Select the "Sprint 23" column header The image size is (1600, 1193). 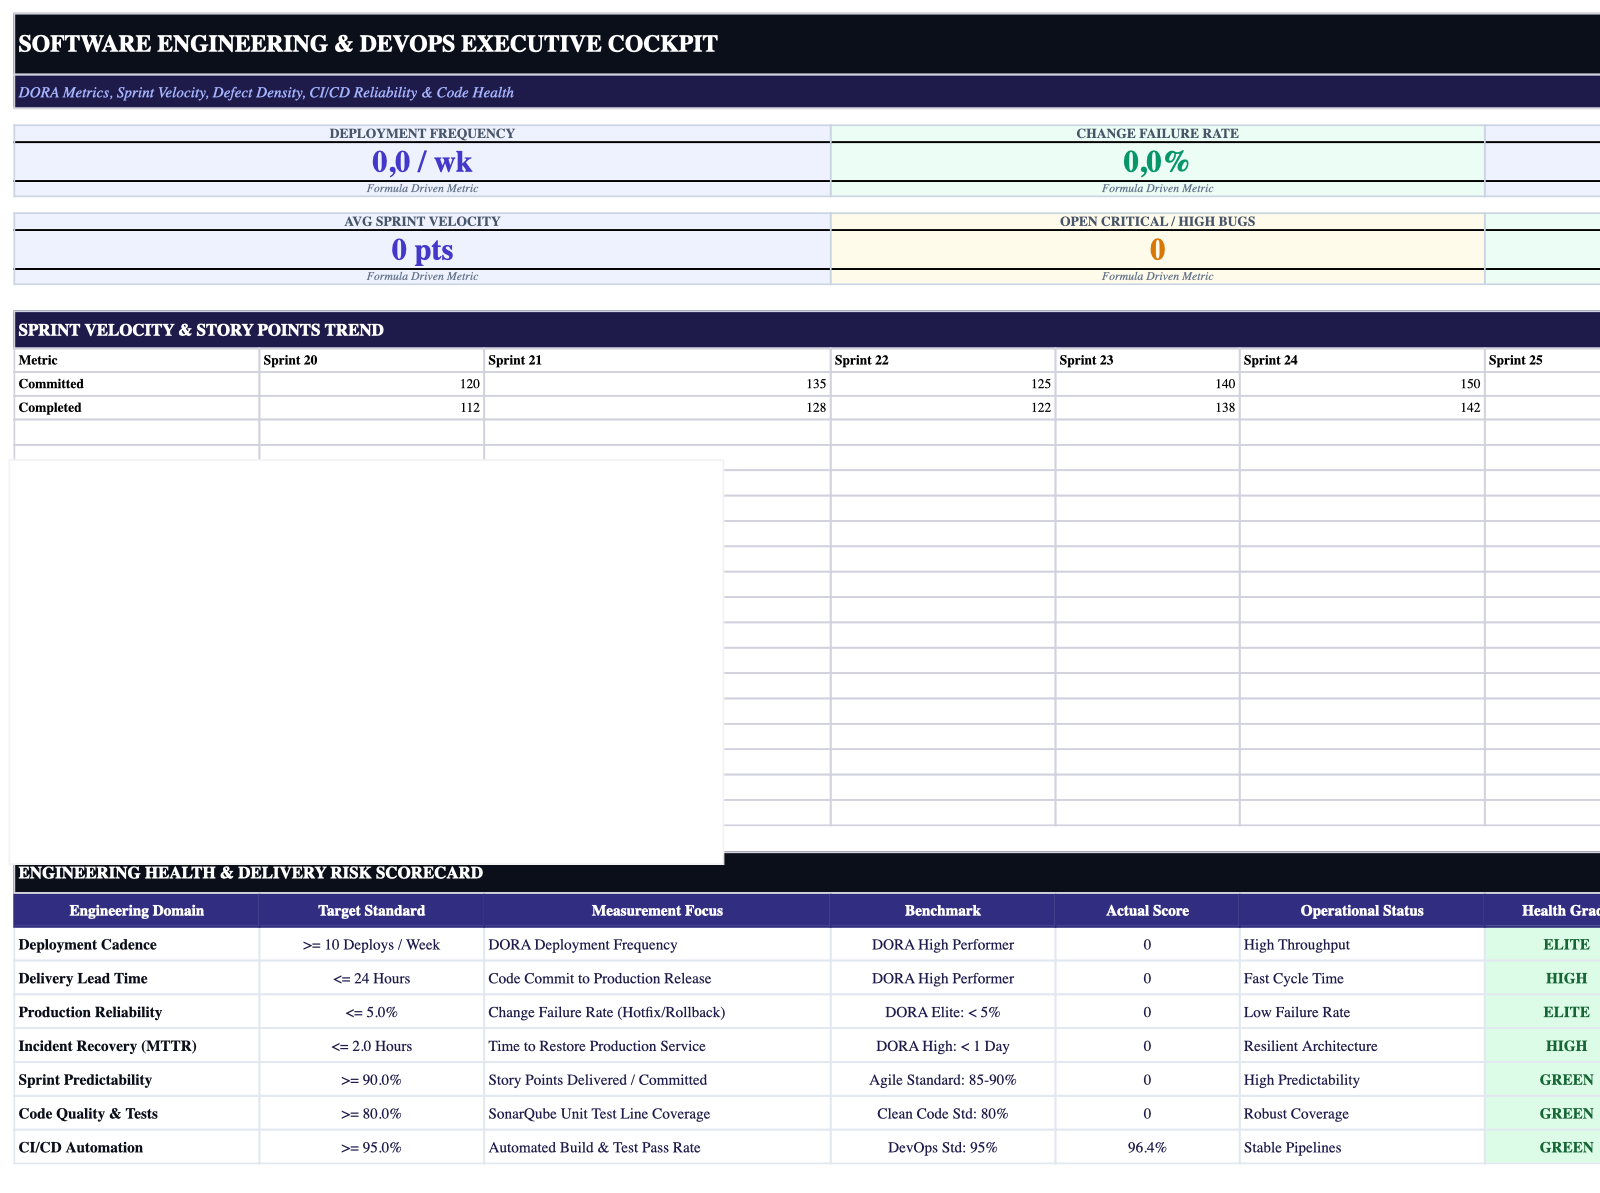tap(1148, 360)
